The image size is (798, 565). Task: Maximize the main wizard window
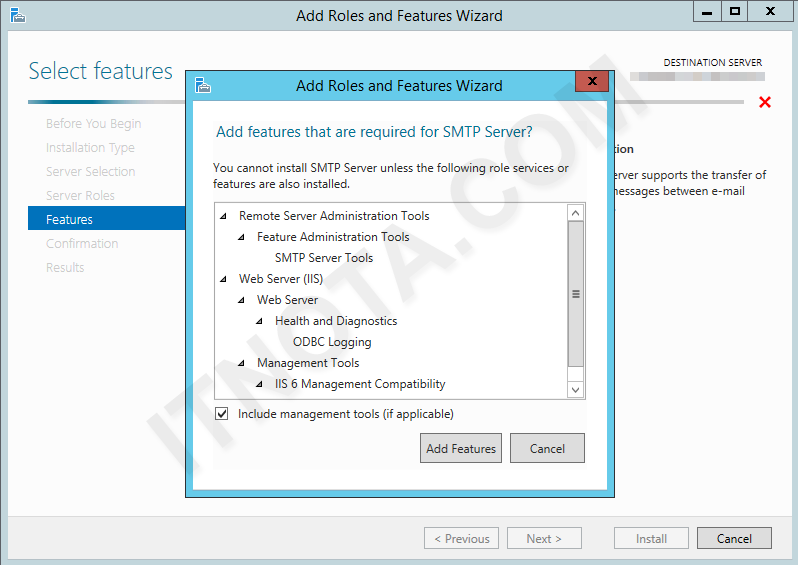pyautogui.click(x=734, y=11)
